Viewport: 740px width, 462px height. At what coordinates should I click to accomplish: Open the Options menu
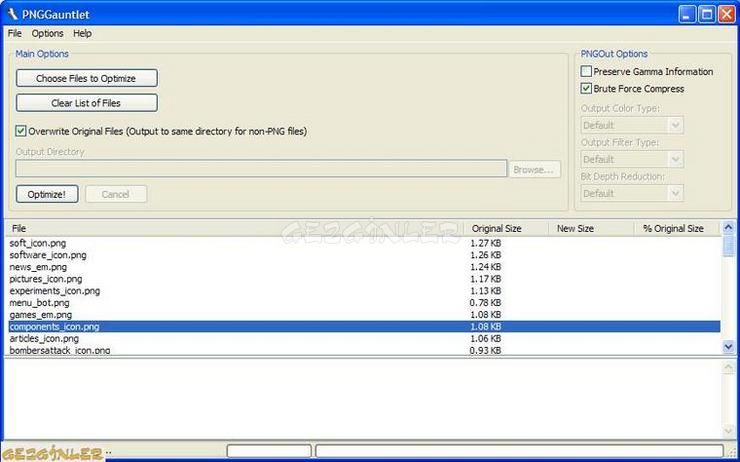coord(47,34)
